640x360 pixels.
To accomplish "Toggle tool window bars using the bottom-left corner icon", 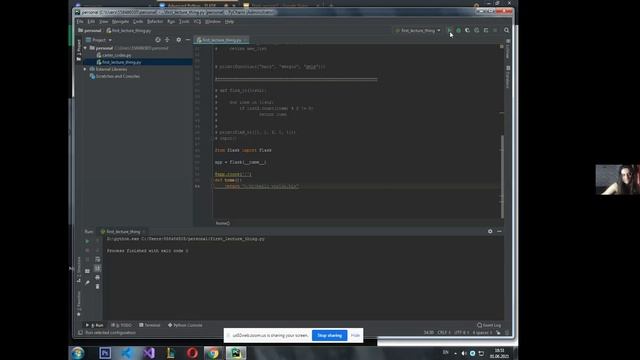I will click(x=80, y=333).
